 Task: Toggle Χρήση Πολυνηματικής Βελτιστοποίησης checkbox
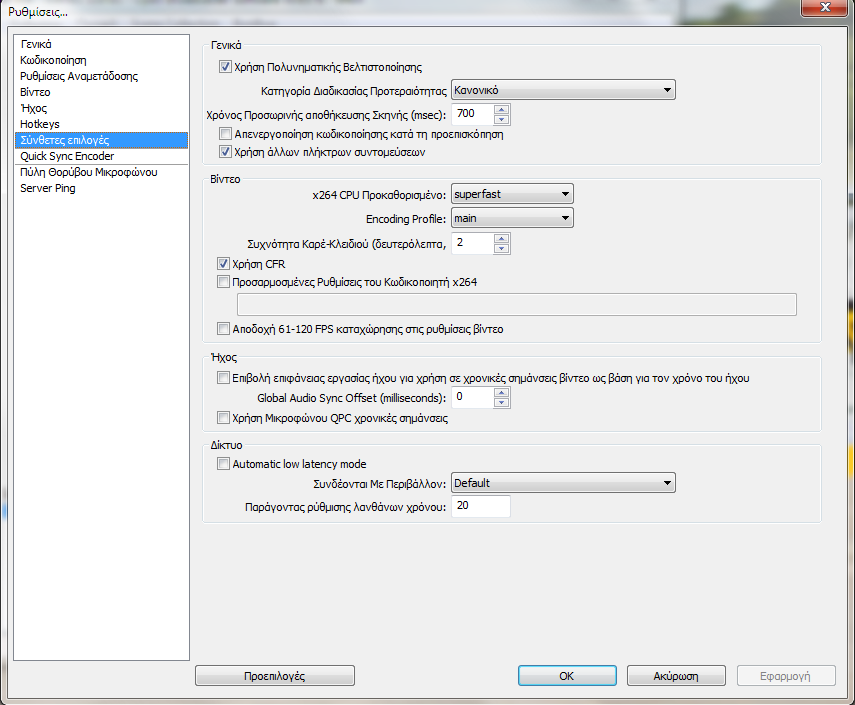[x=225, y=67]
